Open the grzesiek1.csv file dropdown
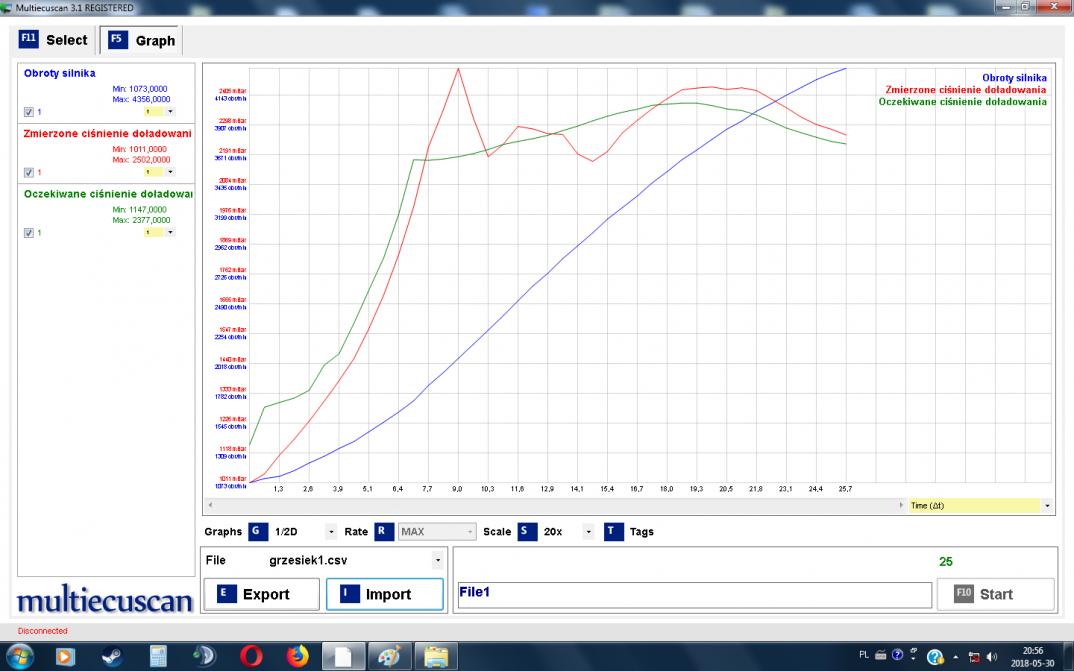 pos(436,561)
